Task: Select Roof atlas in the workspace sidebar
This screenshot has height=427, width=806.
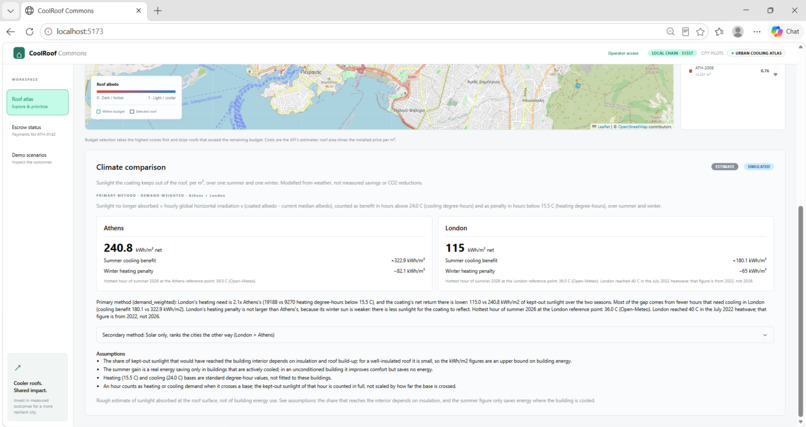Action: point(38,102)
